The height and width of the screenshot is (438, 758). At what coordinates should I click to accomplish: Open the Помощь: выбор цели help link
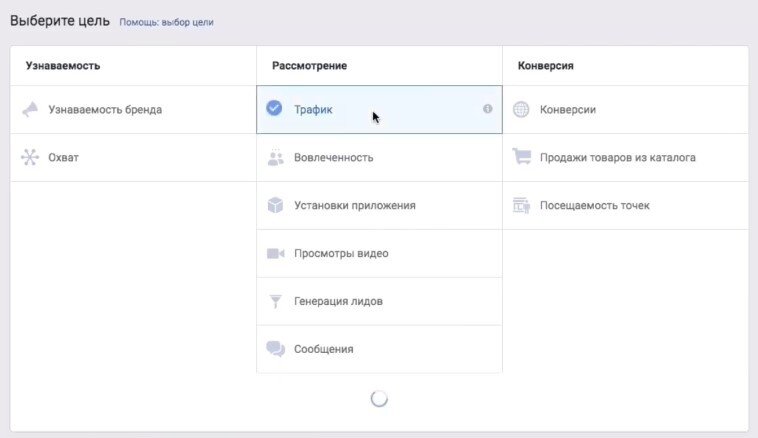166,22
